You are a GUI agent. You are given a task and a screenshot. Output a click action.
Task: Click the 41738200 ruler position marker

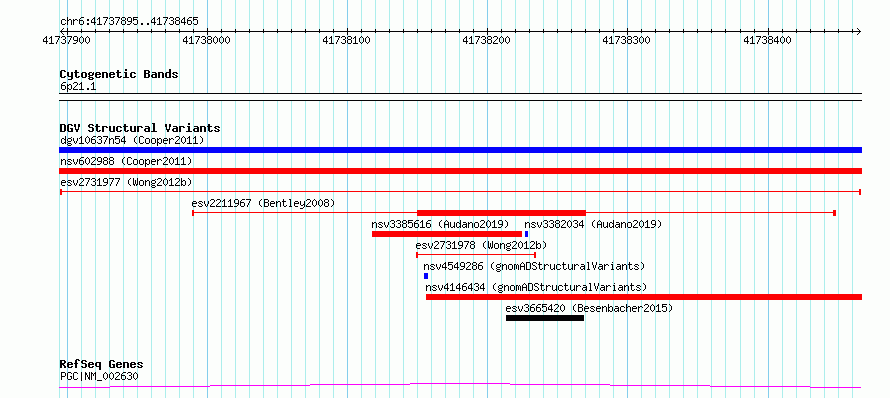click(x=486, y=40)
